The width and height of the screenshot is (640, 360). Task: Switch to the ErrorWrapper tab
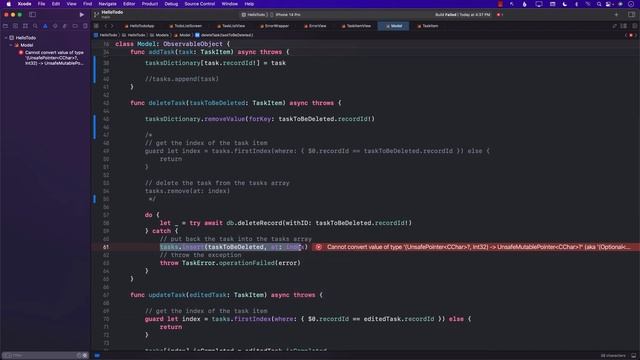[274, 26]
